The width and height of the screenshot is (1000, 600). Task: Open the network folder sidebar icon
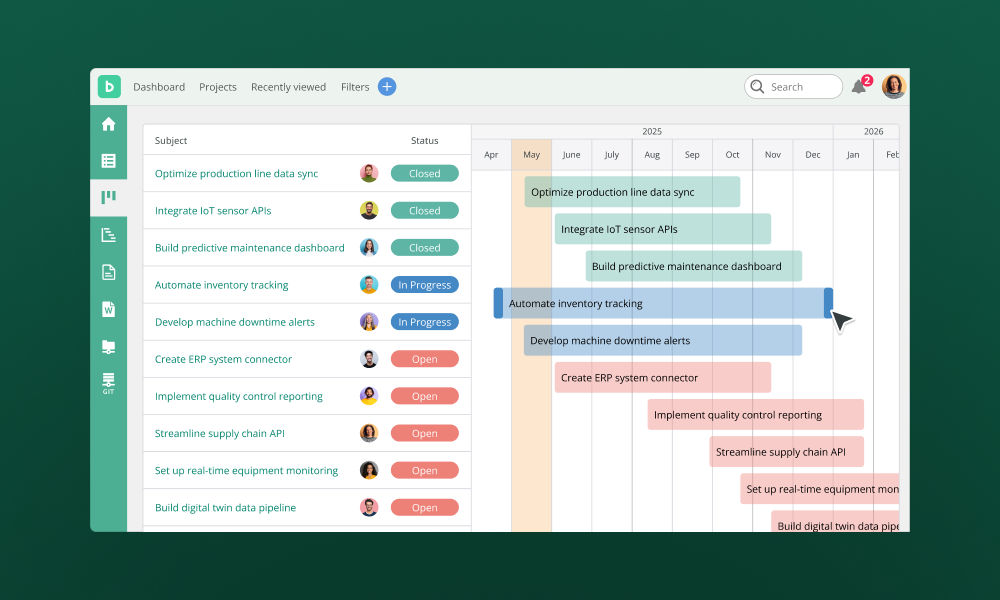coord(108,346)
